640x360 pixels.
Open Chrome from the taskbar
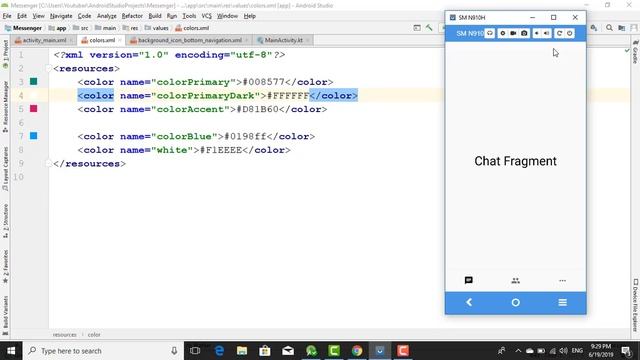click(357, 351)
